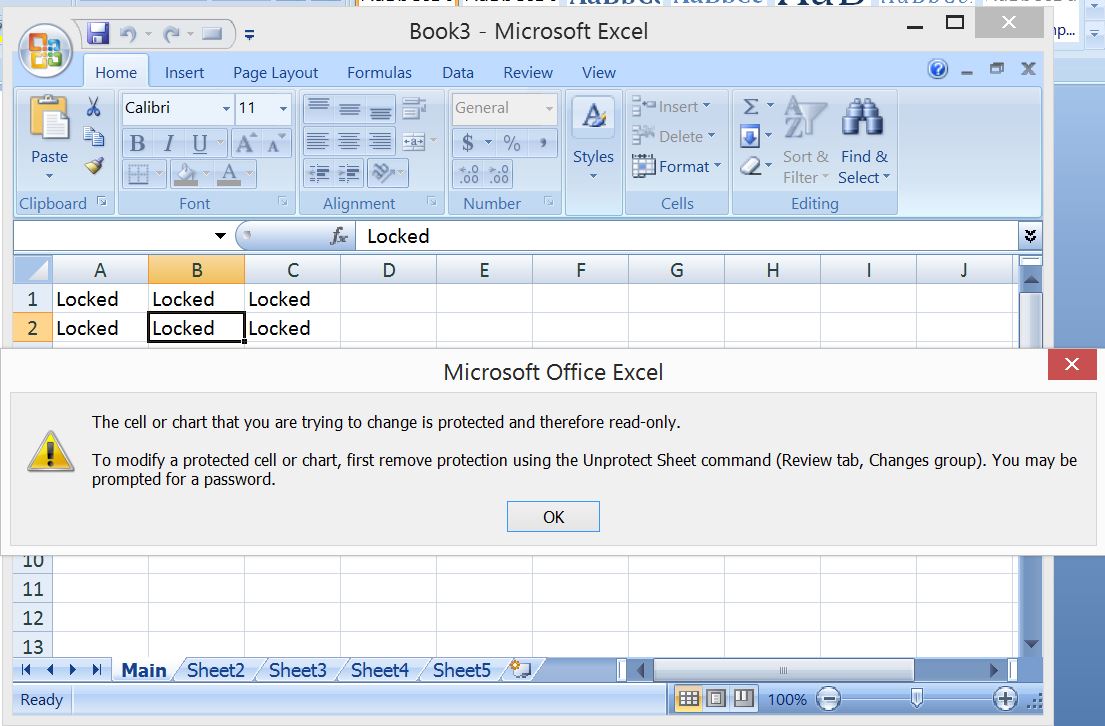Click Increase Indent icon
1105x726 pixels.
click(349, 173)
